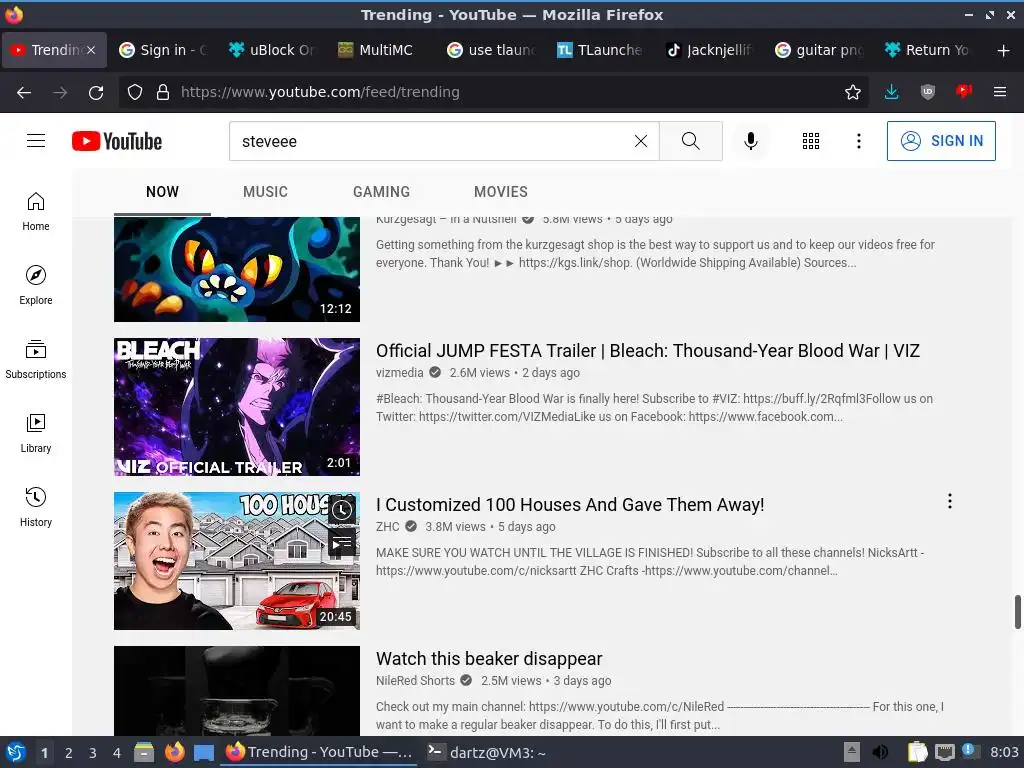The height and width of the screenshot is (768, 1024).
Task: Launch Firefox from taskbar quick launcher
Action: pyautogui.click(x=174, y=752)
